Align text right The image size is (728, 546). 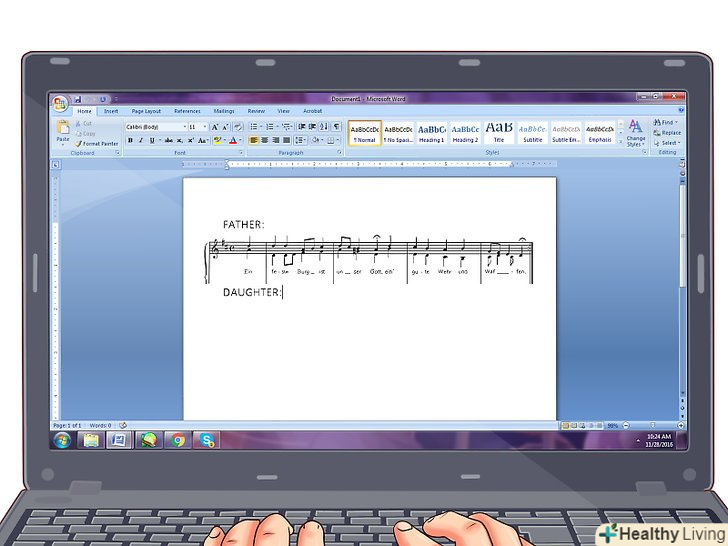(x=276, y=140)
